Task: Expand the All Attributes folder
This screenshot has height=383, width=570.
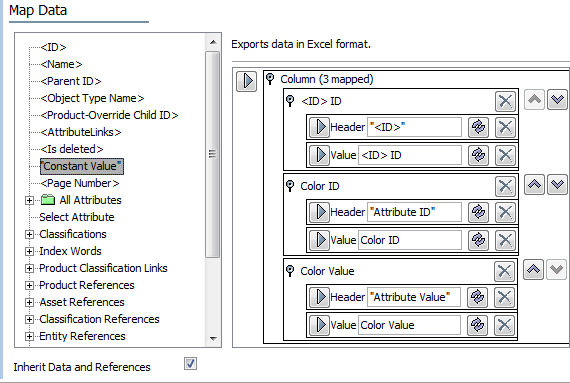Action: pos(29,201)
